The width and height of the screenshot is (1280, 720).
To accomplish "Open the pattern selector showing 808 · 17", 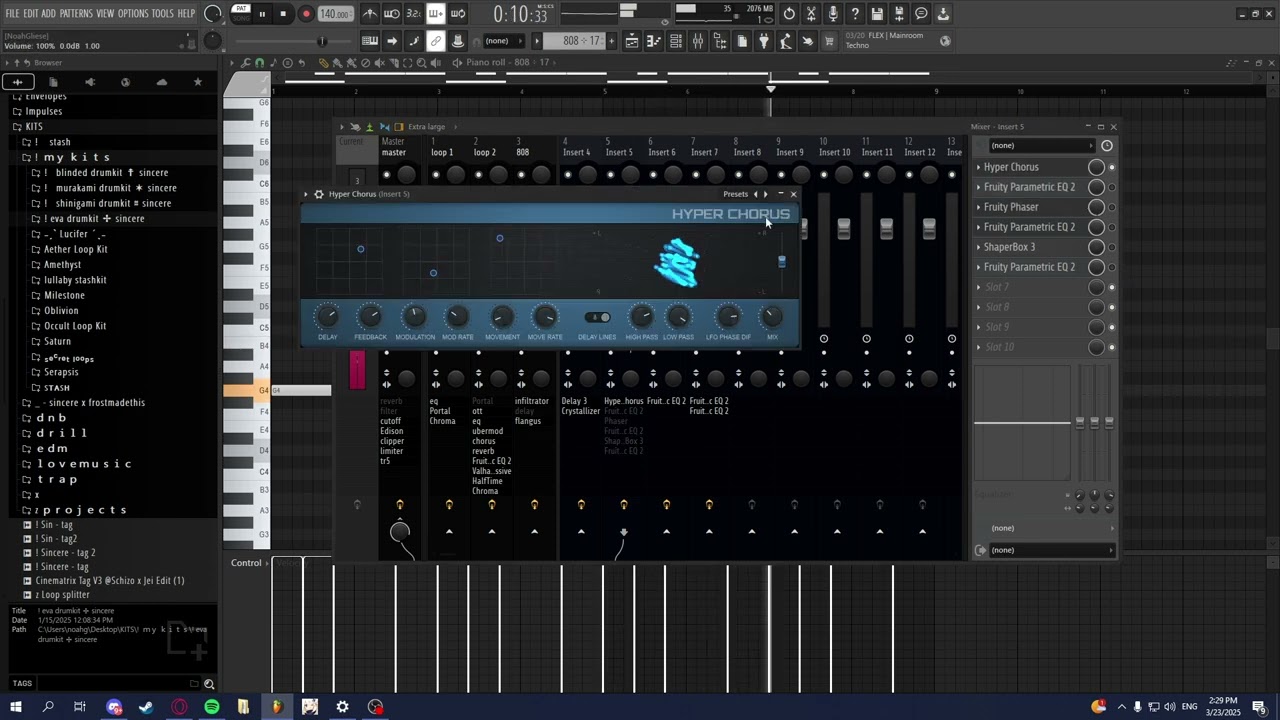I will pyautogui.click(x=581, y=41).
